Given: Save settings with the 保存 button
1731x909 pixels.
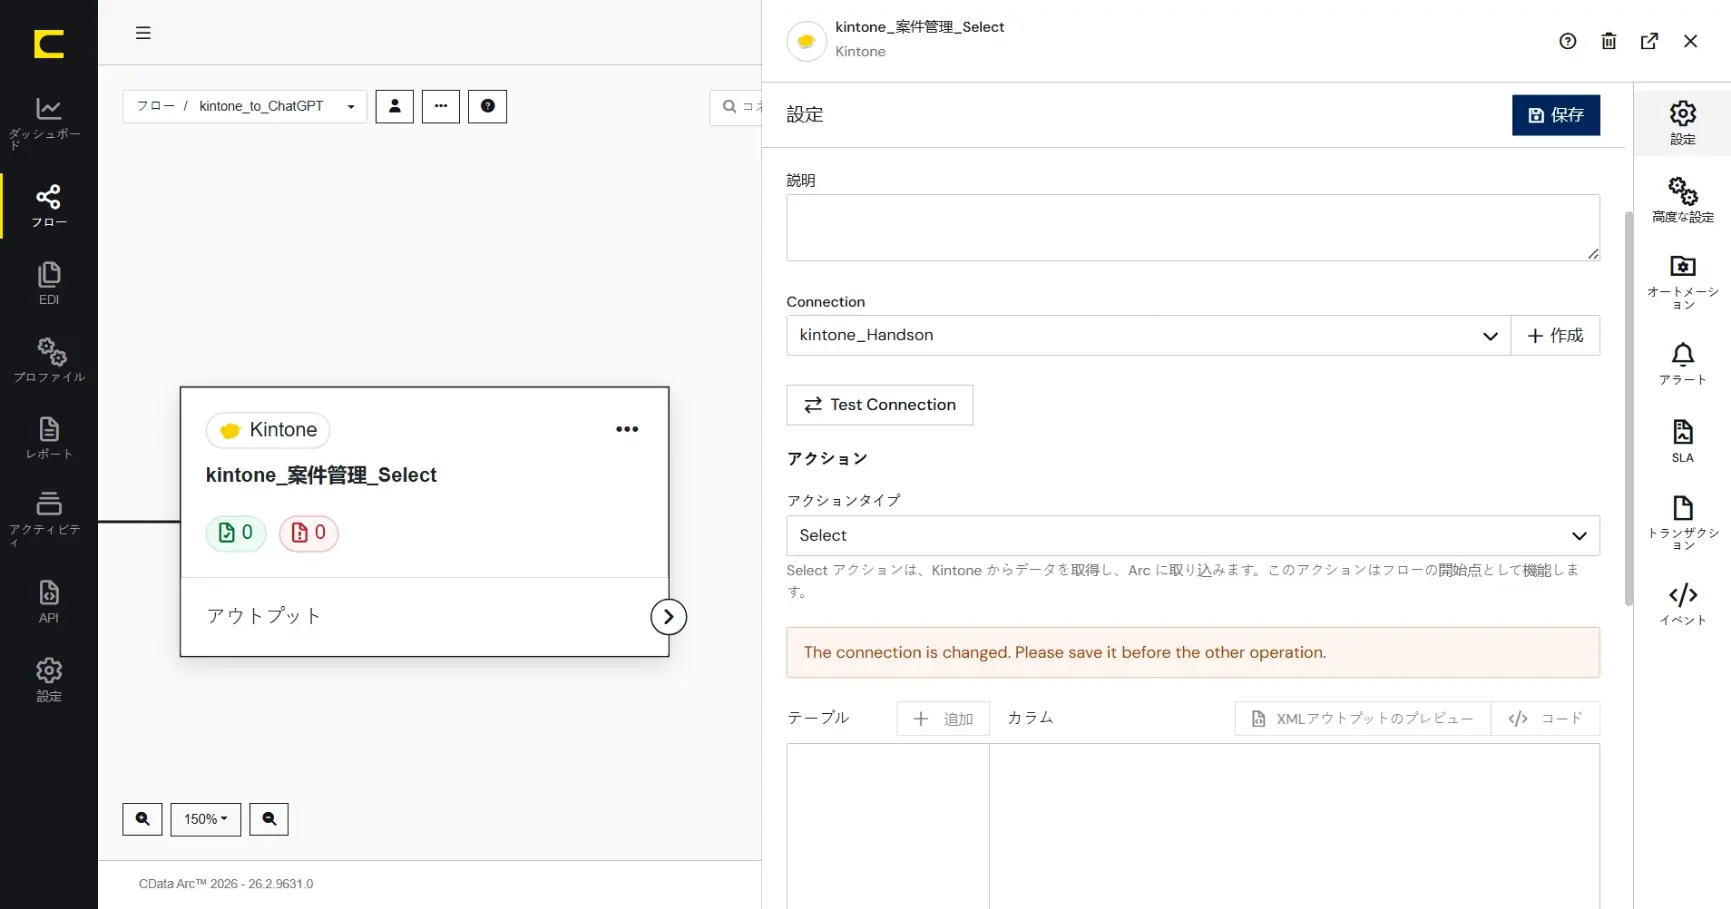Looking at the screenshot, I should 1556,115.
